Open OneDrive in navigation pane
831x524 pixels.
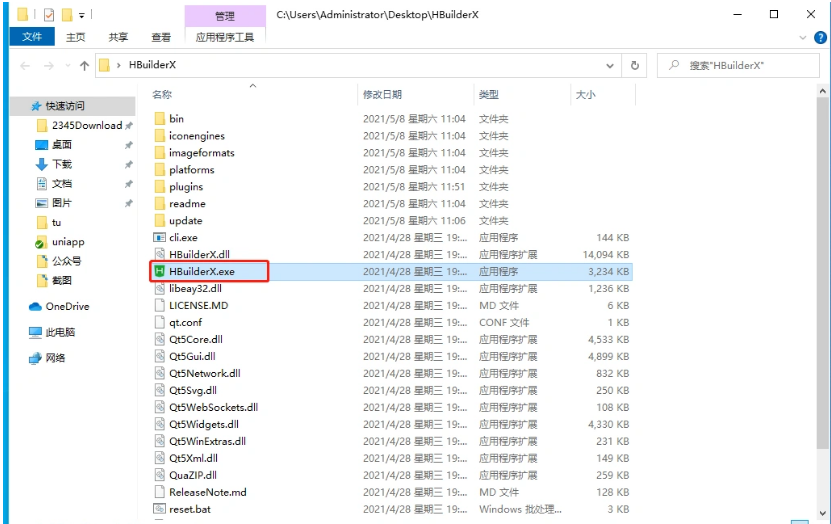[67, 306]
